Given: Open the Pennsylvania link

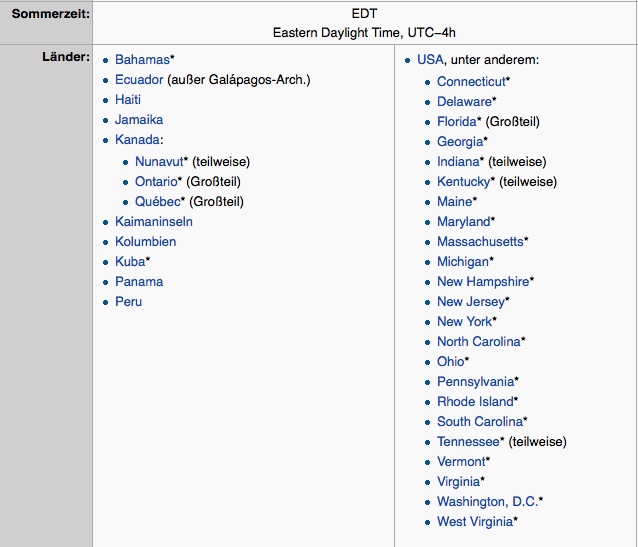Looking at the screenshot, I should click(475, 382).
